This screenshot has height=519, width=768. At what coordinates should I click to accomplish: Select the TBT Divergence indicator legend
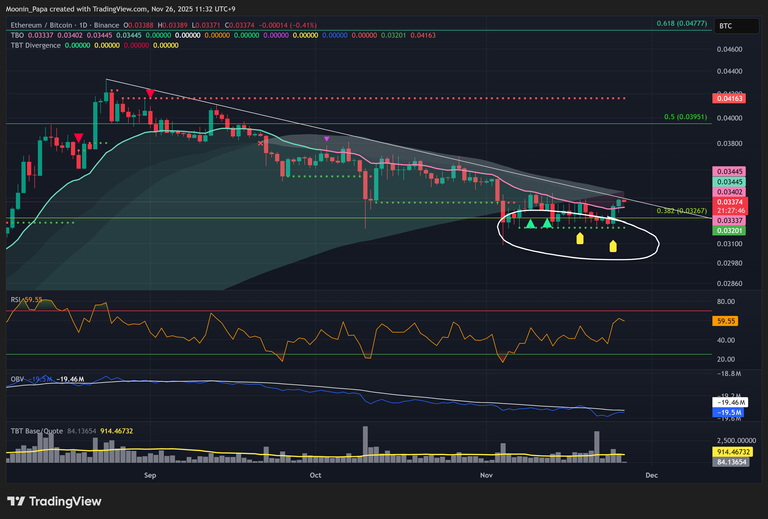(x=37, y=45)
